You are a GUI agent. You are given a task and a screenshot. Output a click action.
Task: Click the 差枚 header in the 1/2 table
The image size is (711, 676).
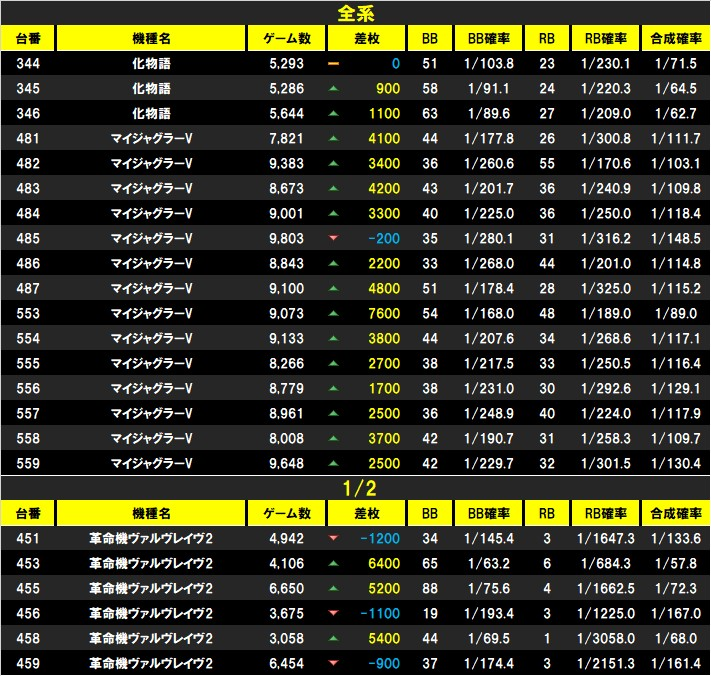(366, 513)
